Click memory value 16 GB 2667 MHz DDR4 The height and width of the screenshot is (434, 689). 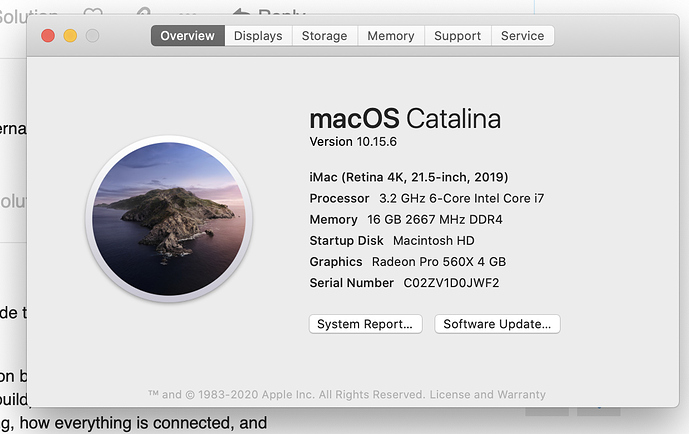pos(435,219)
